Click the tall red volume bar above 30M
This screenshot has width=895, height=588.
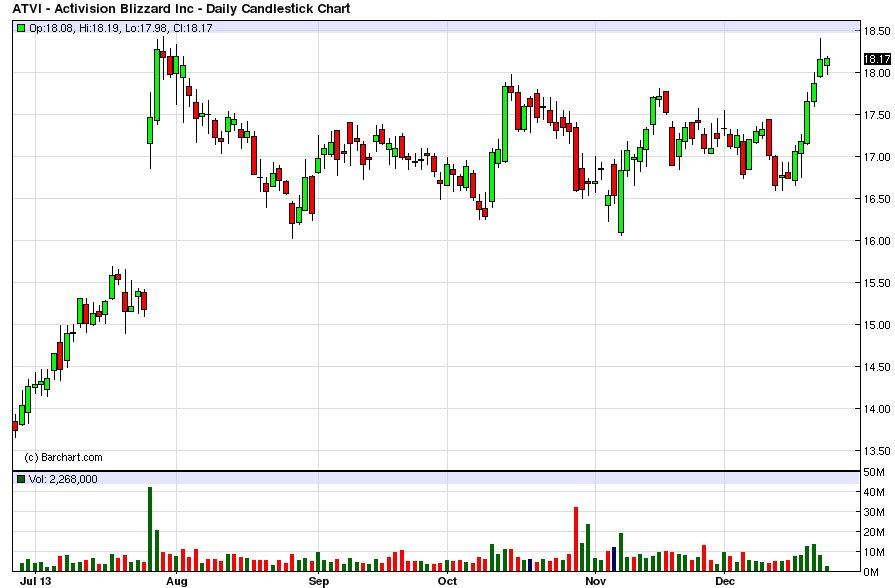pyautogui.click(x=576, y=539)
